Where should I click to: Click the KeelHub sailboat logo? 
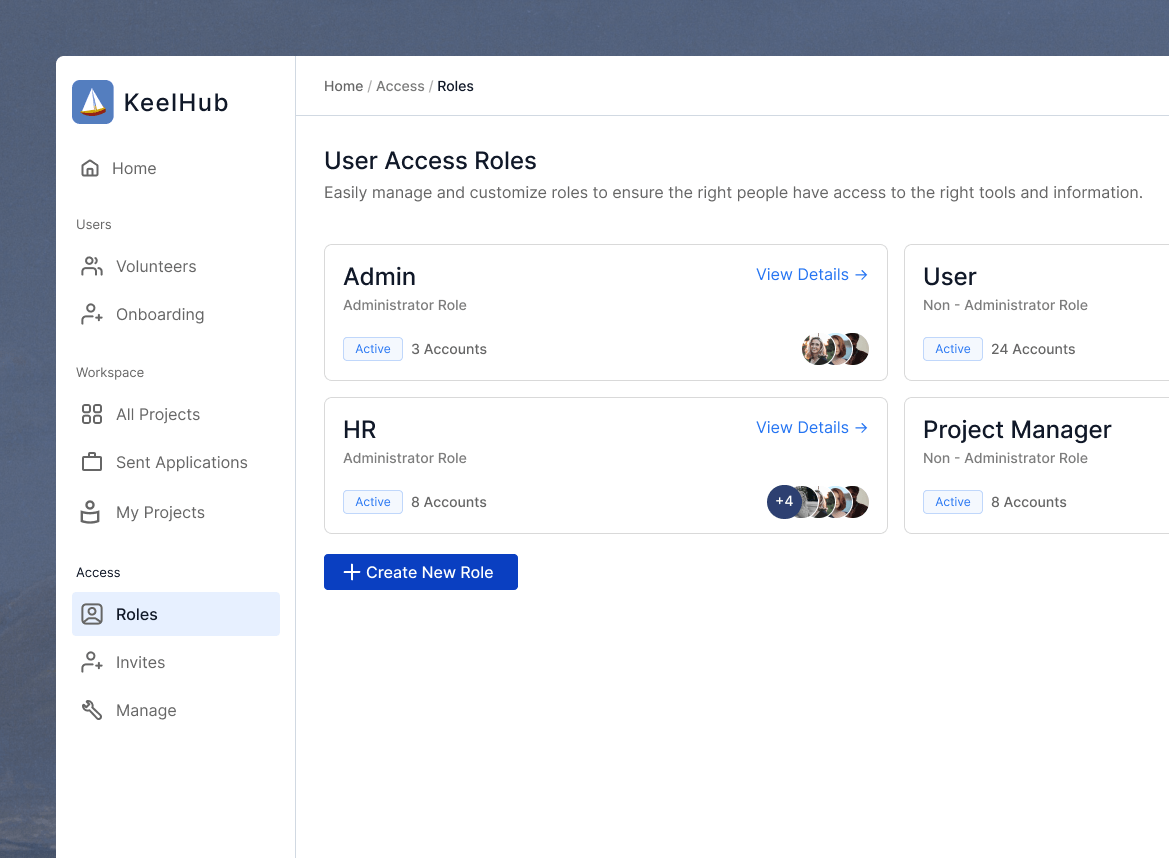93,102
